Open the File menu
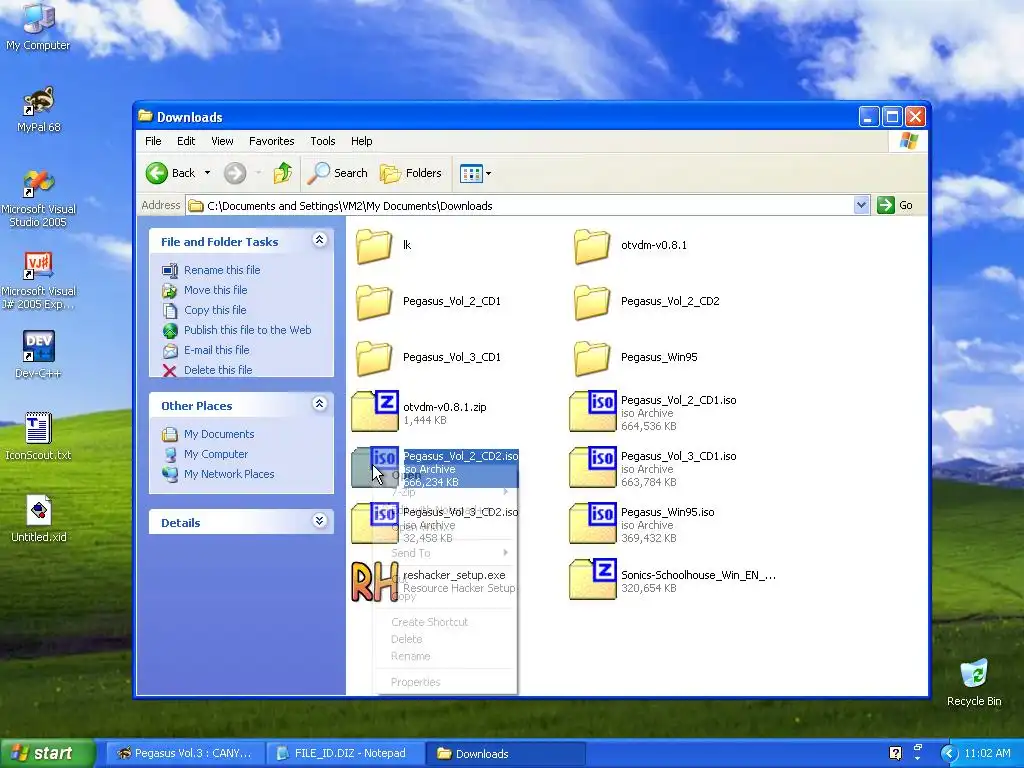This screenshot has width=1024, height=768. tap(153, 141)
